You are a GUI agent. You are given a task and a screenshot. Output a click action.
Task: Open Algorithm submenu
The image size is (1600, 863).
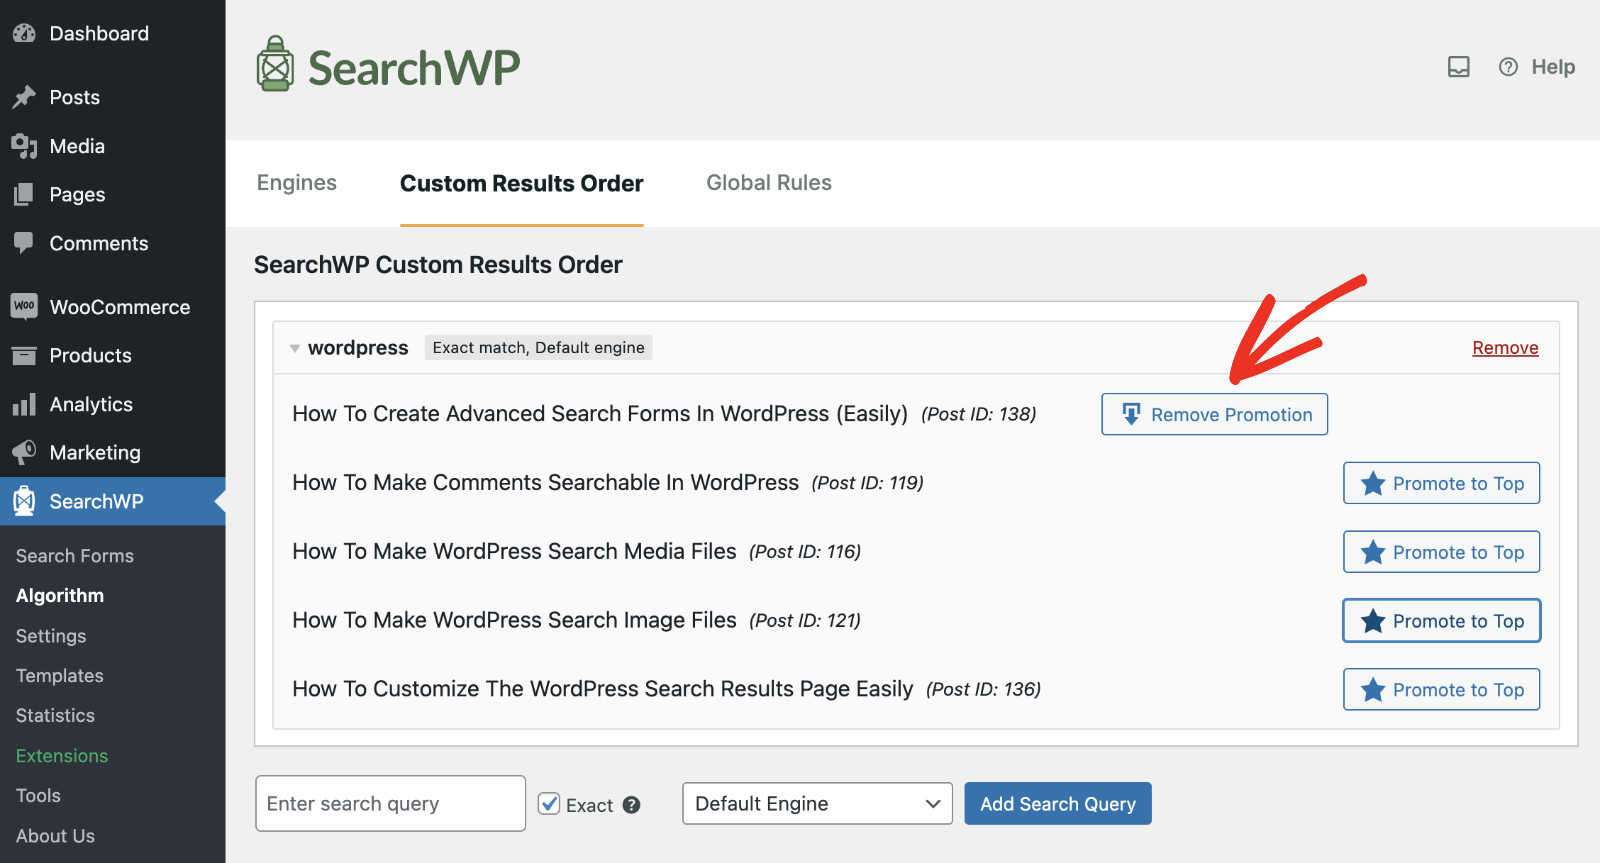pyautogui.click(x=60, y=596)
